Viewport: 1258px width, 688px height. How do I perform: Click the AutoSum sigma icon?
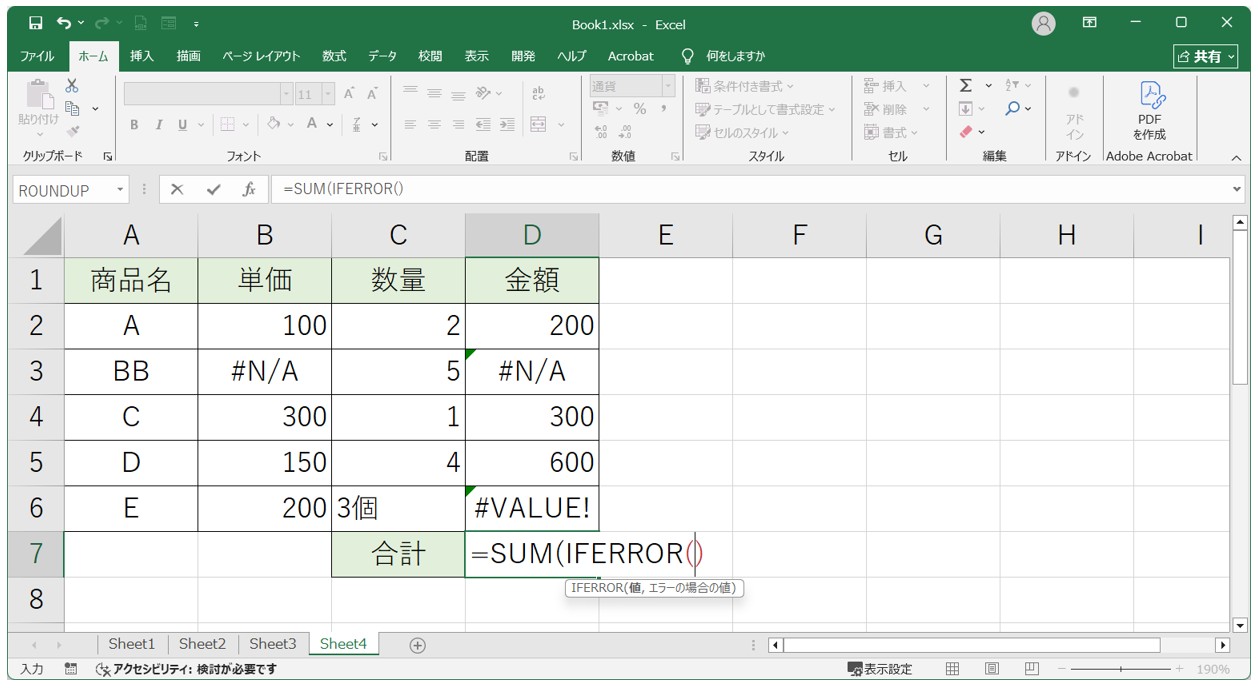pos(966,86)
